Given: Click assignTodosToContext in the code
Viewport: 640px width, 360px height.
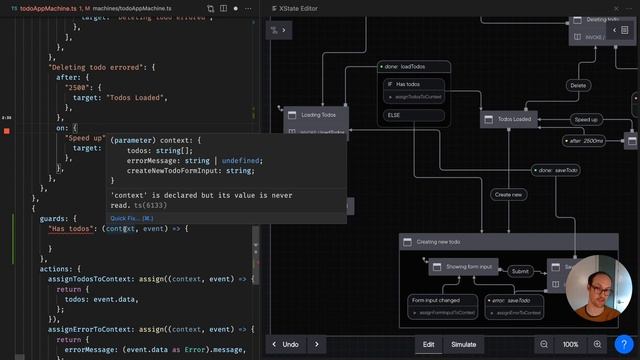Looking at the screenshot, I should [x=91, y=279].
